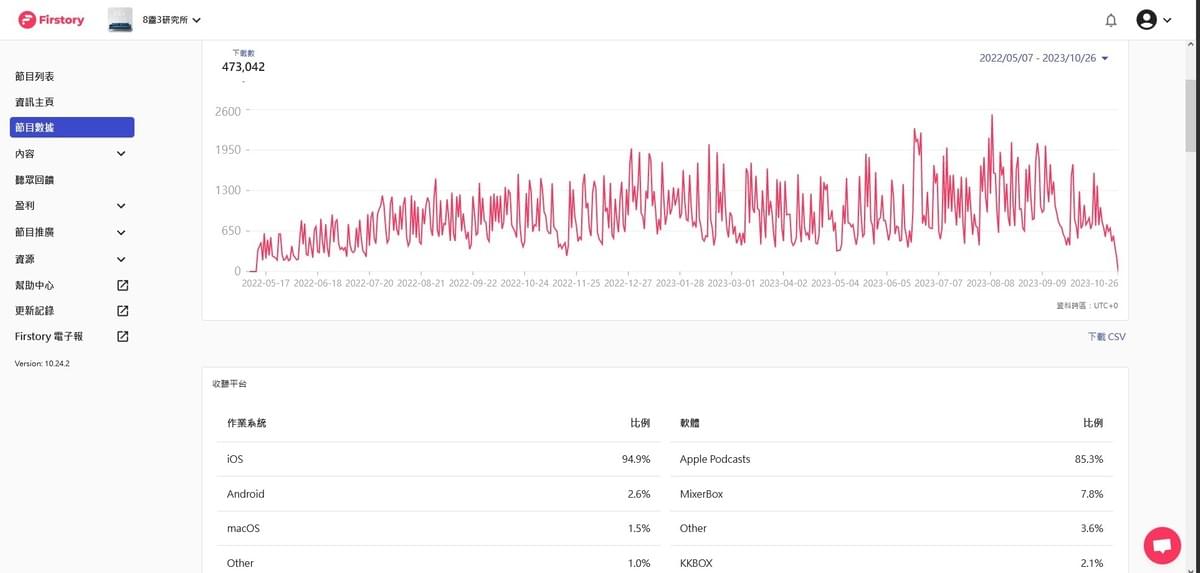Open the user account avatar menu
The height and width of the screenshot is (573, 1200).
pyautogui.click(x=1153, y=20)
